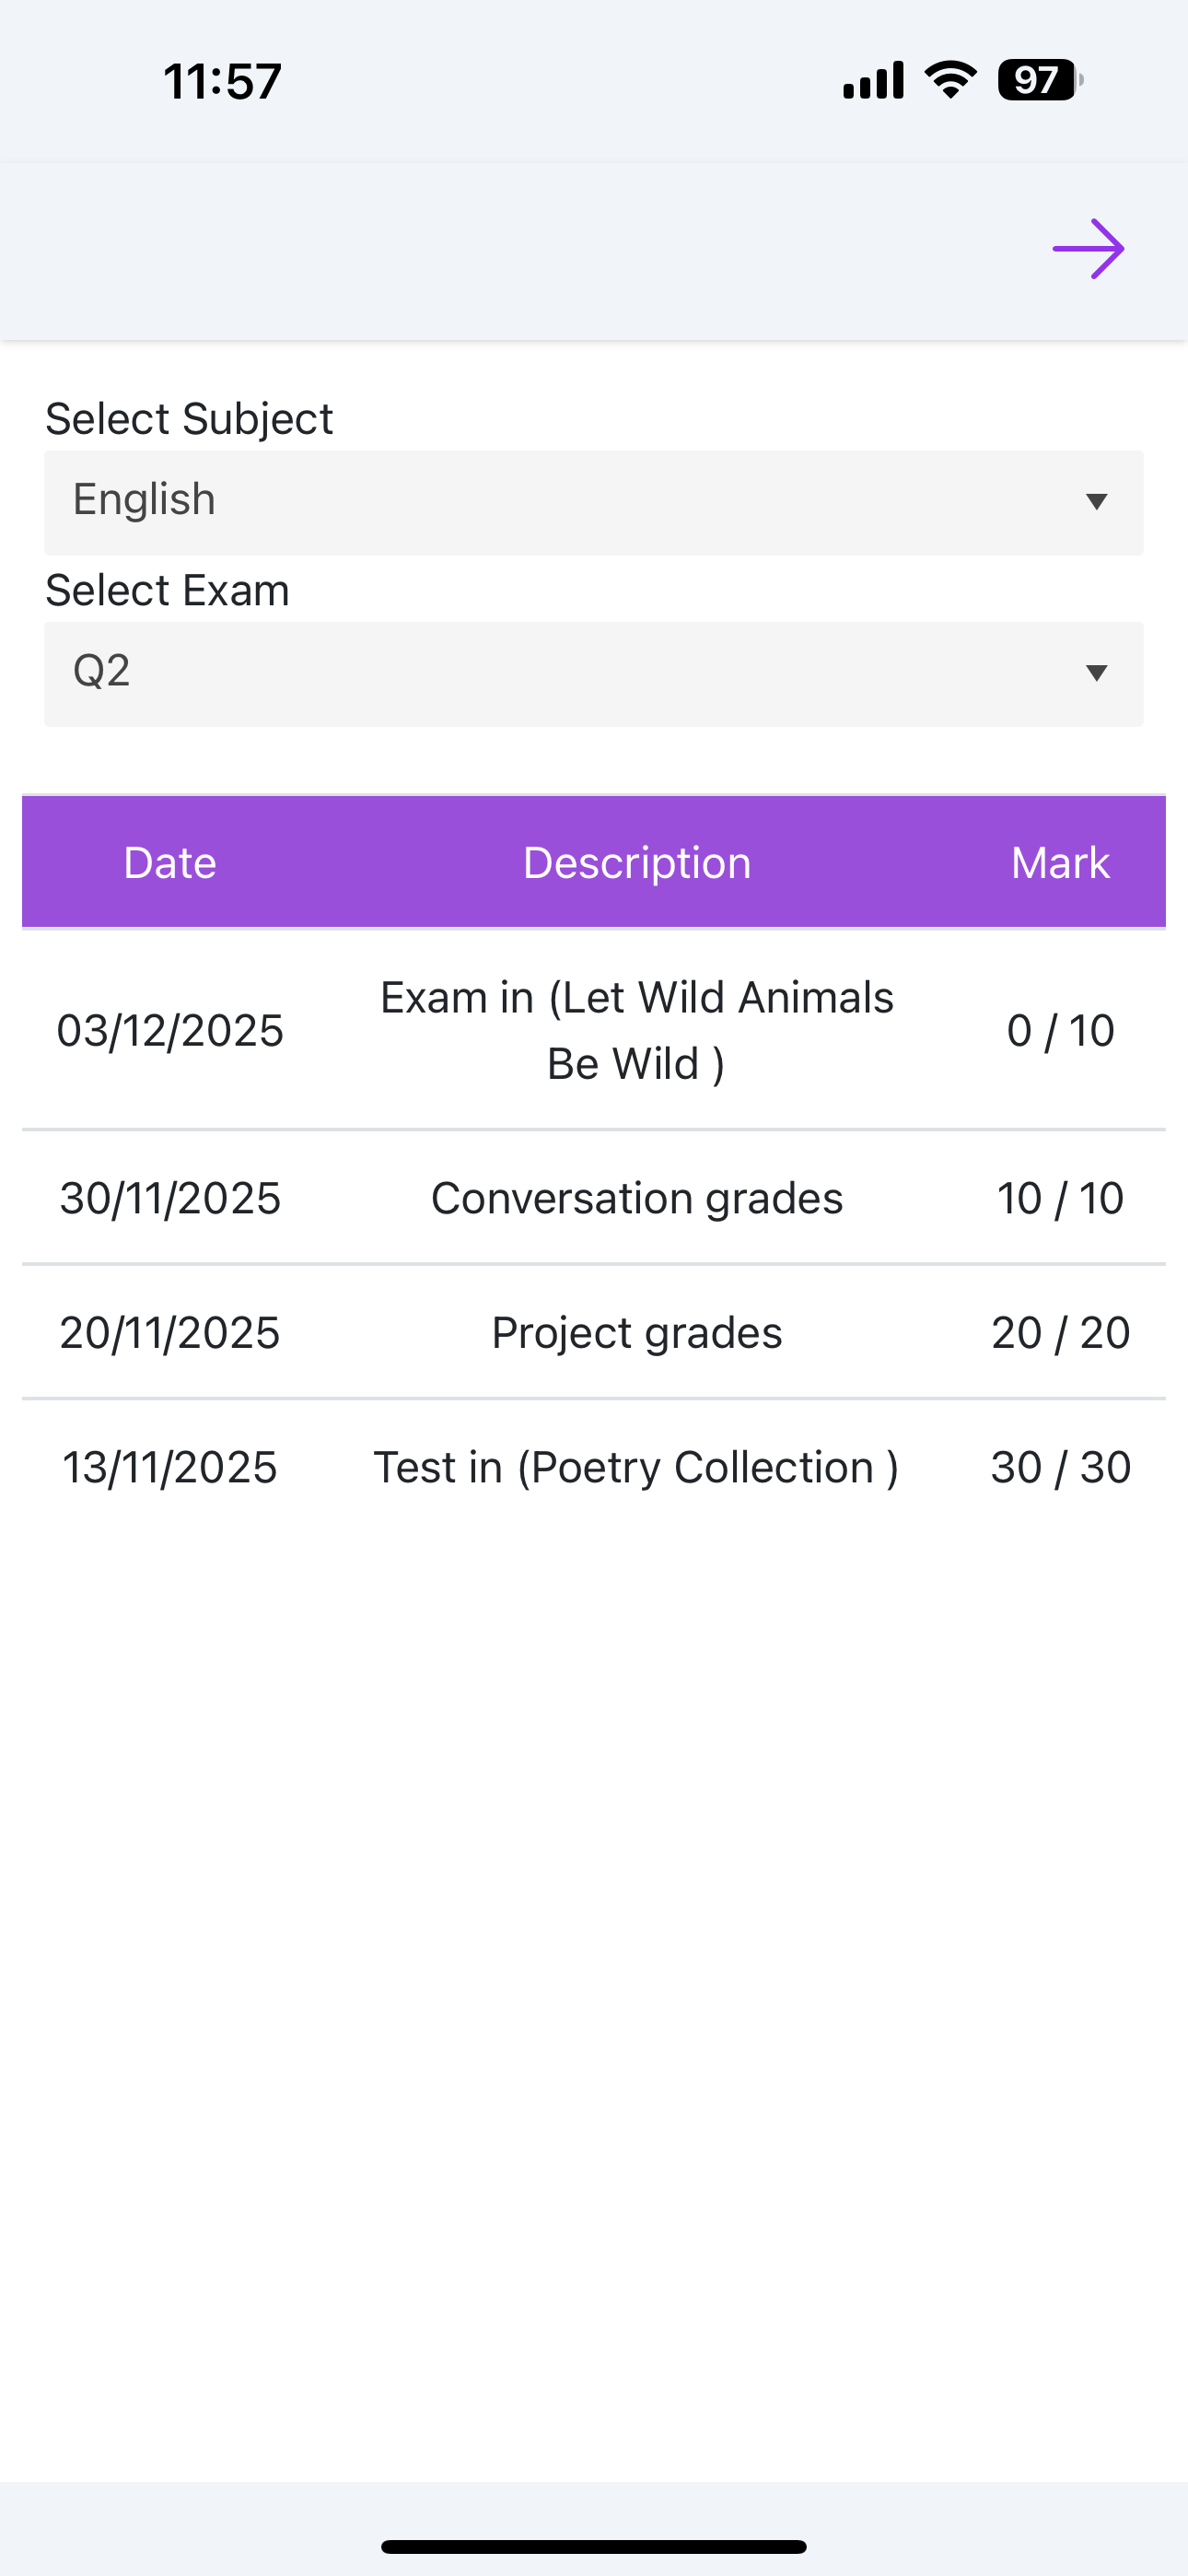Image resolution: width=1188 pixels, height=2576 pixels.
Task: Tap the Wi-Fi status icon
Action: tap(950, 79)
